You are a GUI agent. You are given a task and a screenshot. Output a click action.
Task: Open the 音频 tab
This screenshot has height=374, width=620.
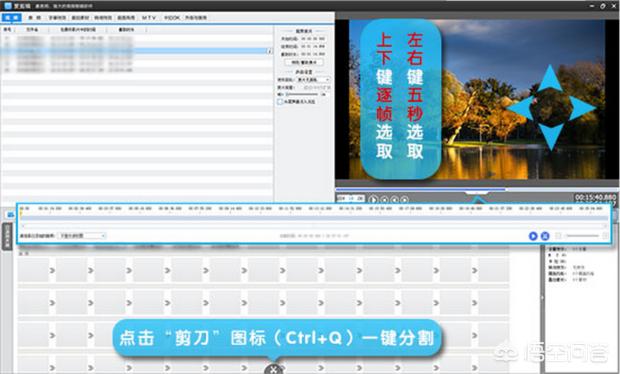pos(34,17)
